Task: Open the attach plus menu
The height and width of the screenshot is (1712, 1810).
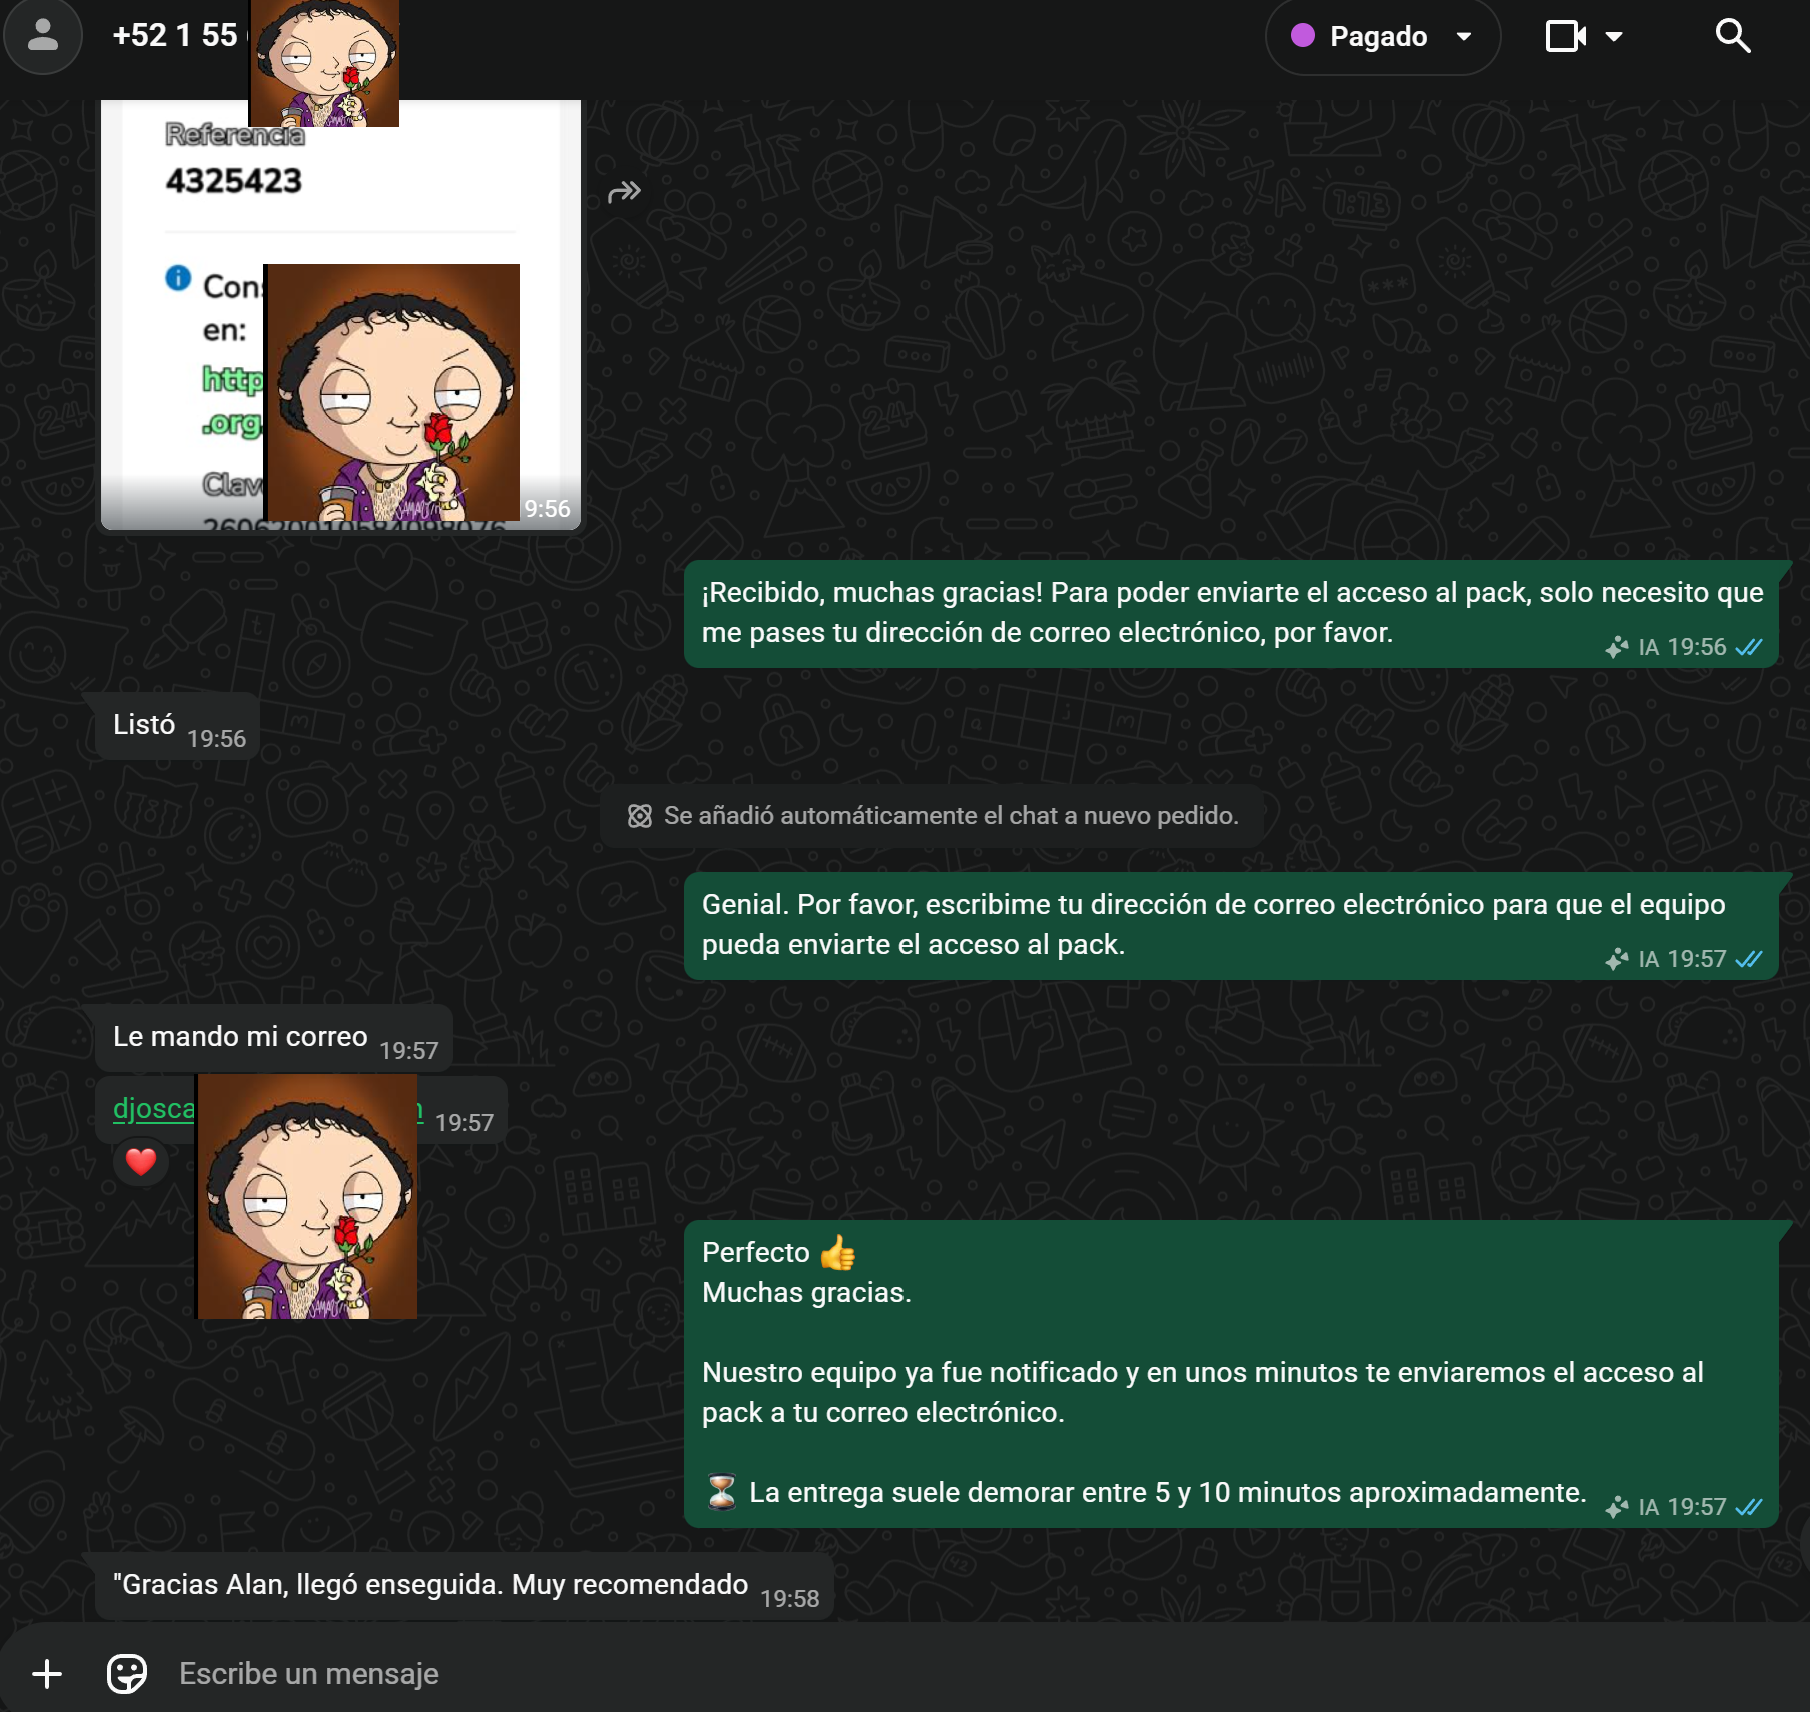Action: pos(47,1673)
